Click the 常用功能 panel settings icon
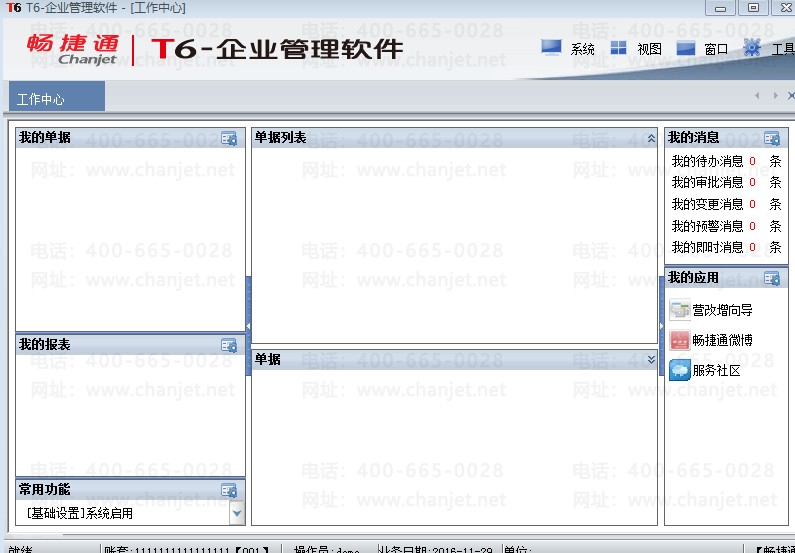 pos(229,490)
